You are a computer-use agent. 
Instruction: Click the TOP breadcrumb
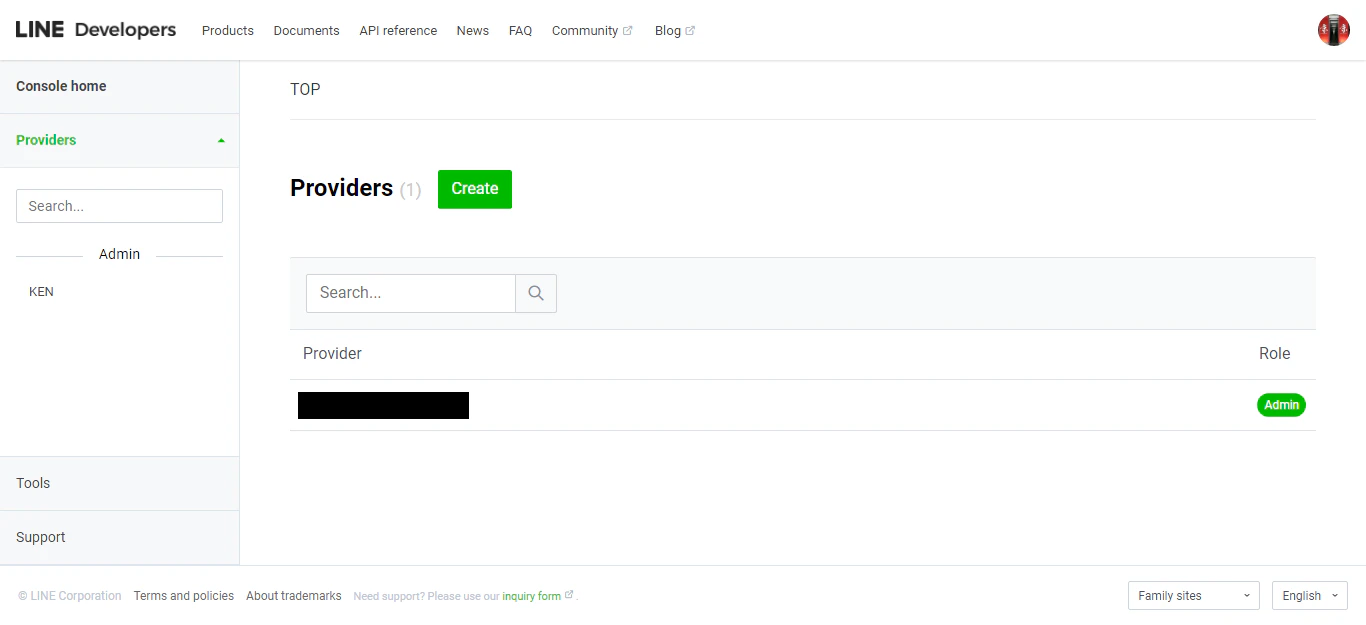point(305,89)
